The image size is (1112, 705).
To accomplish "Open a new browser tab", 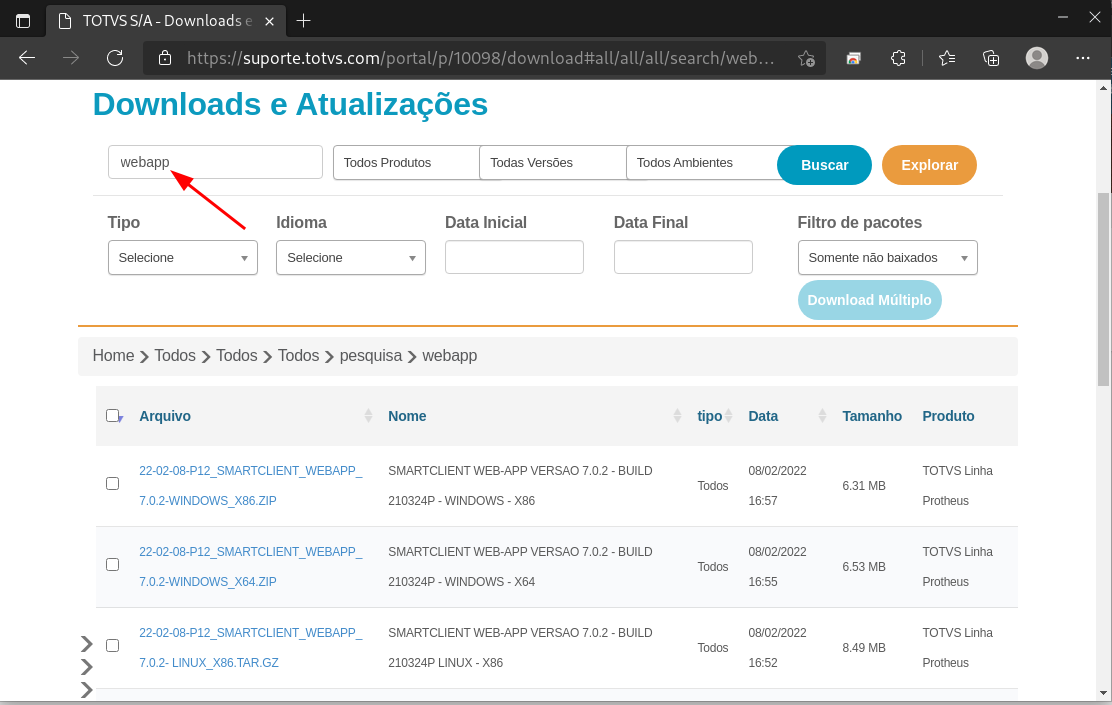I will click(304, 21).
